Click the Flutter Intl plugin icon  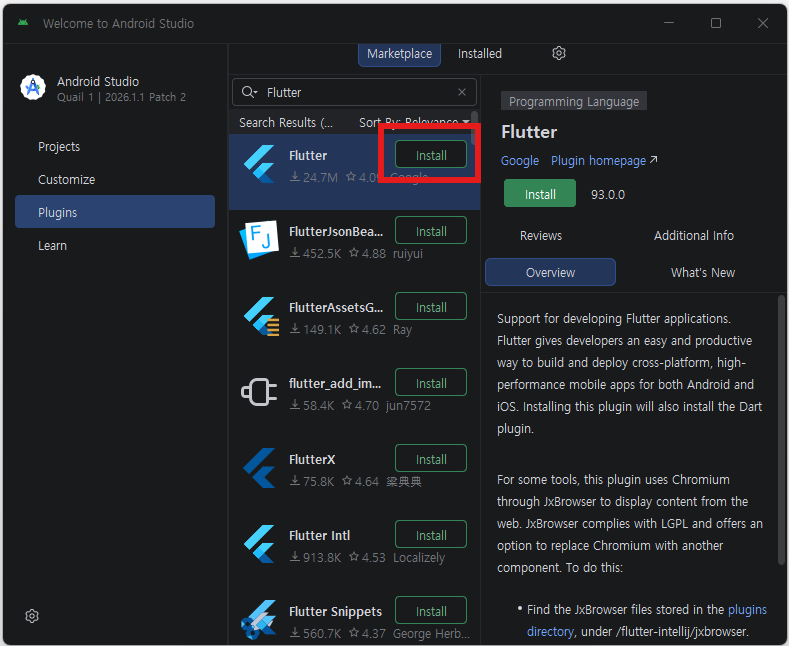click(260, 544)
